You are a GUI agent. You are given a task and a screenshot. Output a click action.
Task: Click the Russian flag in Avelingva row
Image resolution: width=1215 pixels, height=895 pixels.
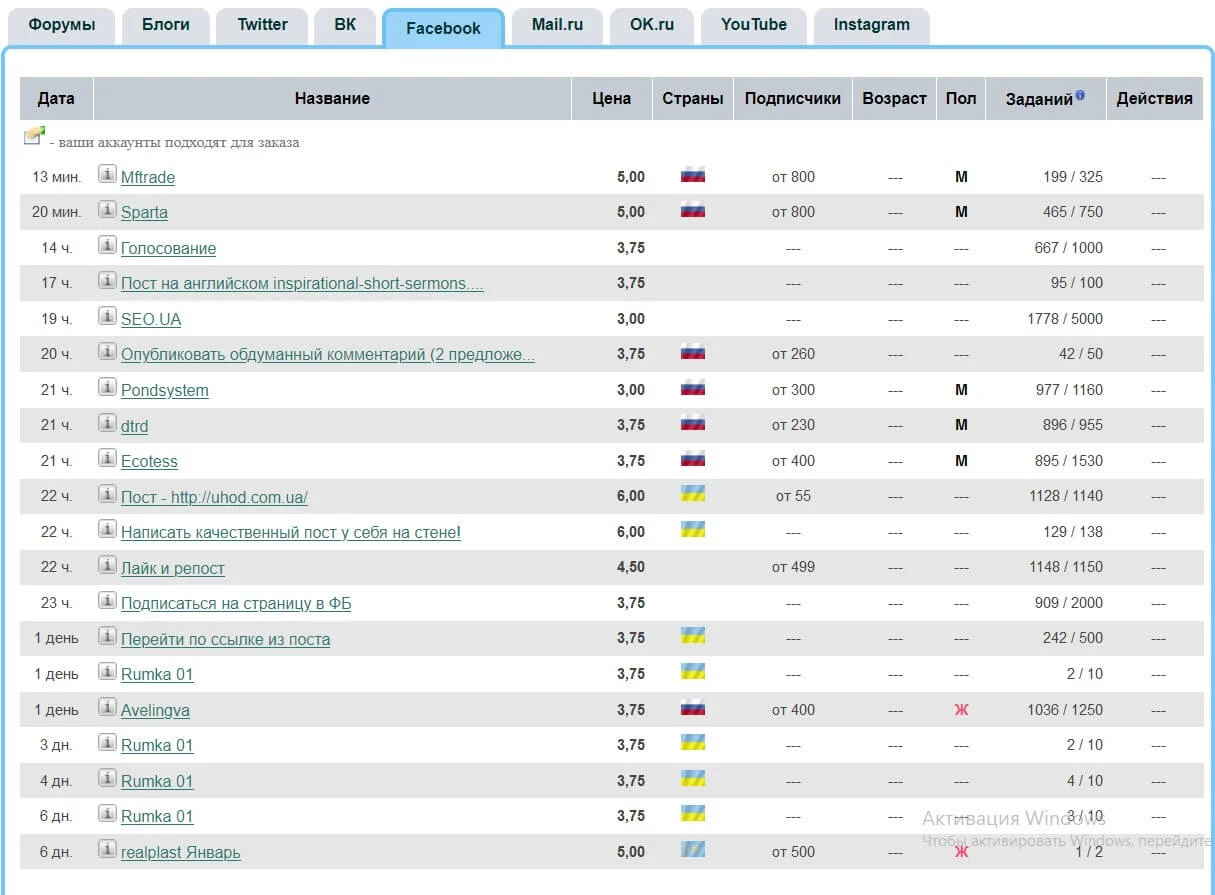tap(693, 708)
